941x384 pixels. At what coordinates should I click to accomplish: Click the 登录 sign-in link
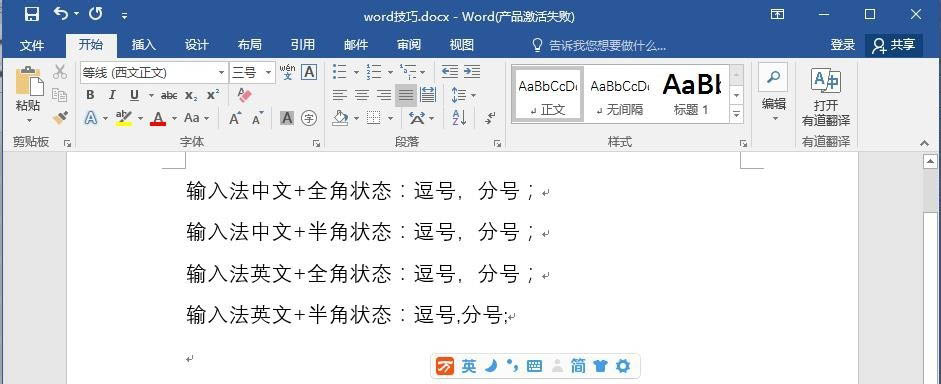tap(843, 45)
